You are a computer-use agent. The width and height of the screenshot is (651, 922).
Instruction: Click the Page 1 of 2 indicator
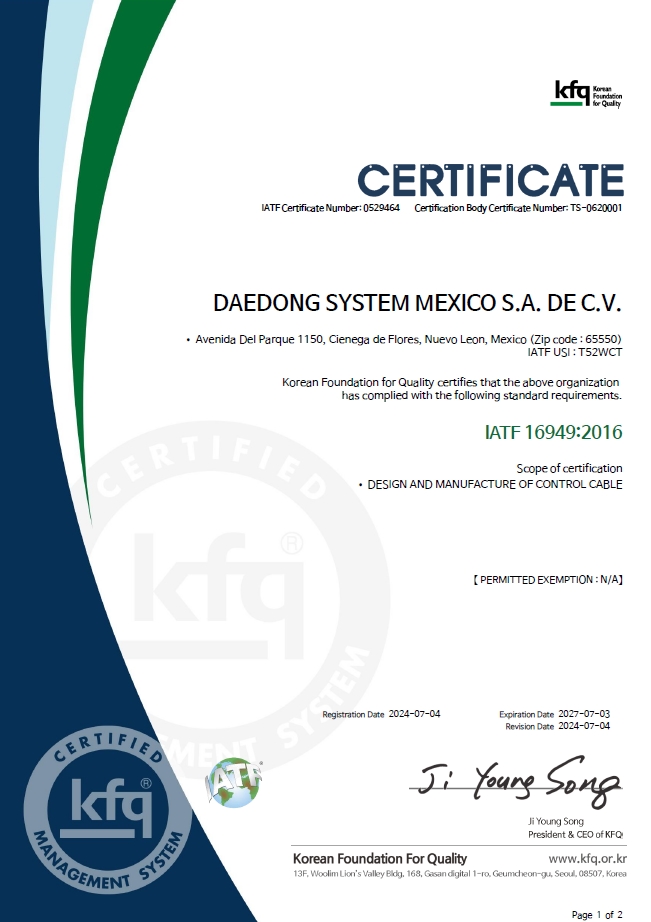click(597, 915)
